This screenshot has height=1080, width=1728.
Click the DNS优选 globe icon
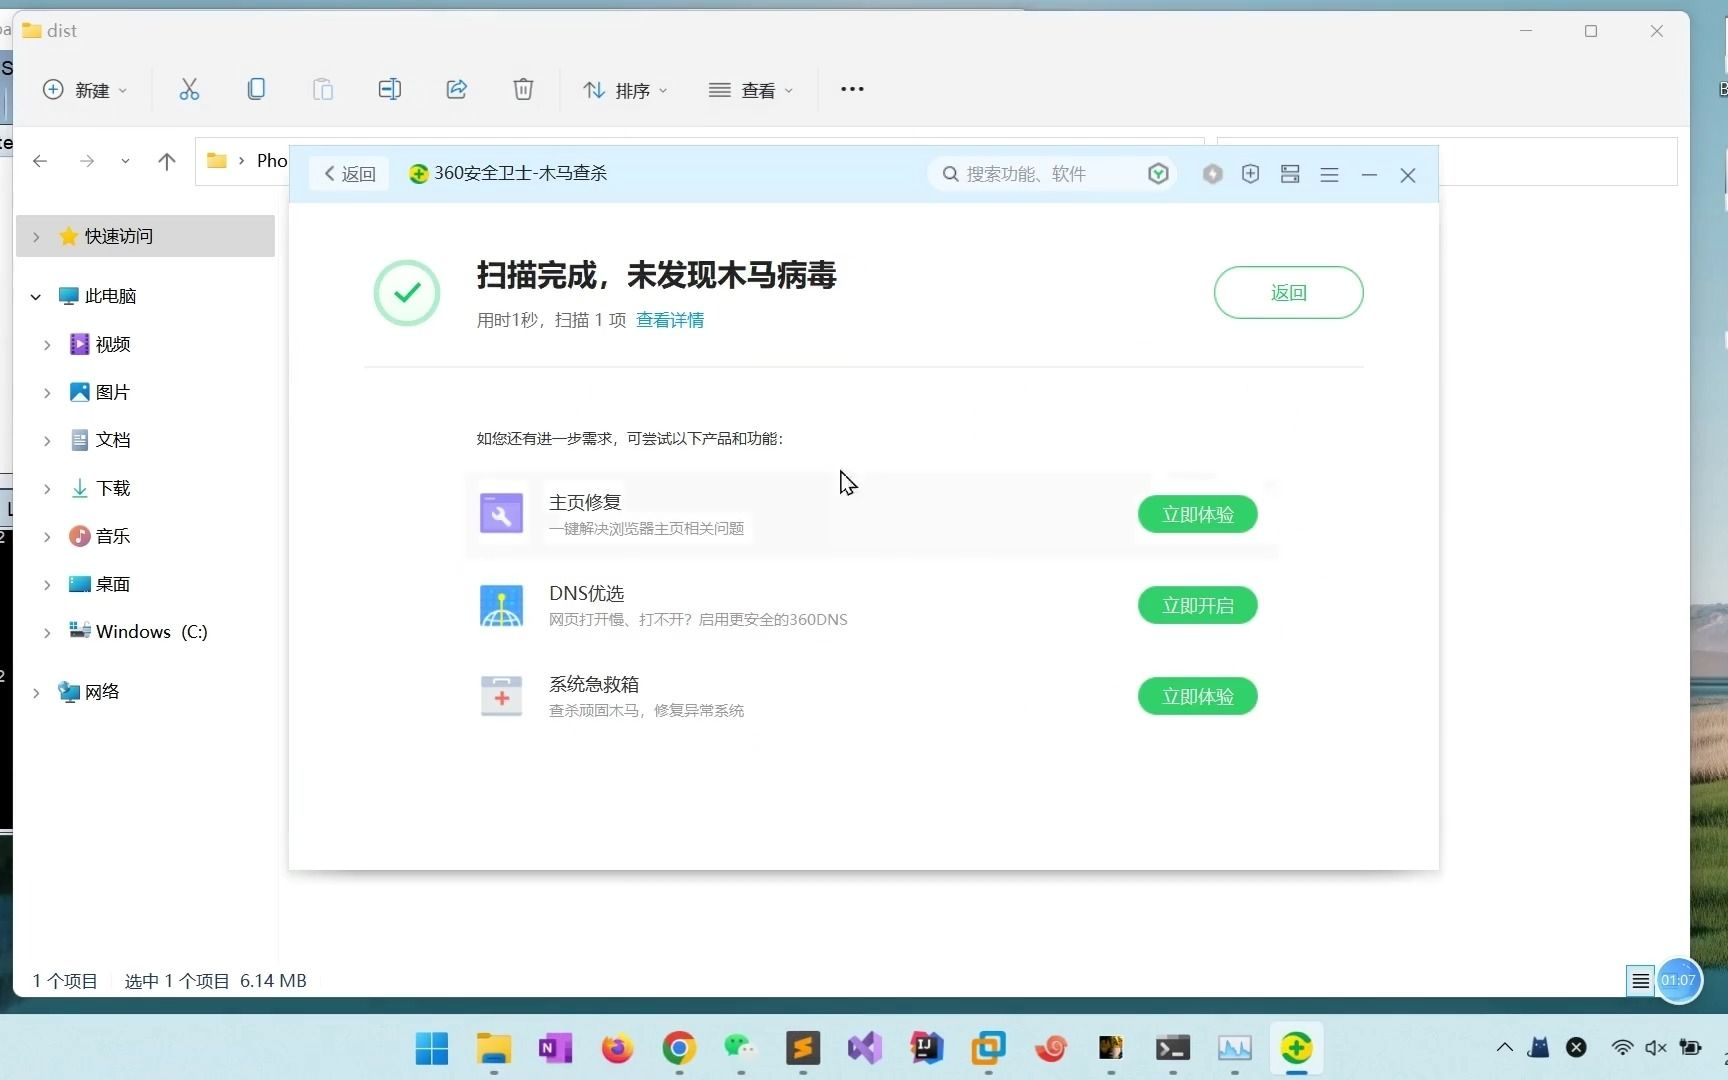pos(501,606)
